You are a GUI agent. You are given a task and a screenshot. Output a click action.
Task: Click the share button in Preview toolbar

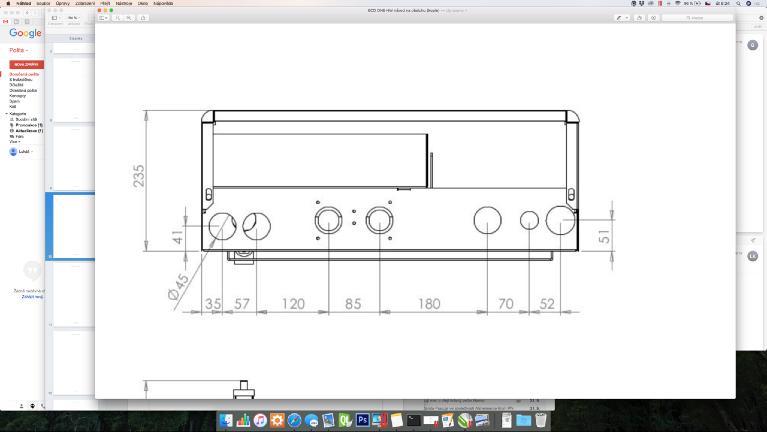(143, 18)
